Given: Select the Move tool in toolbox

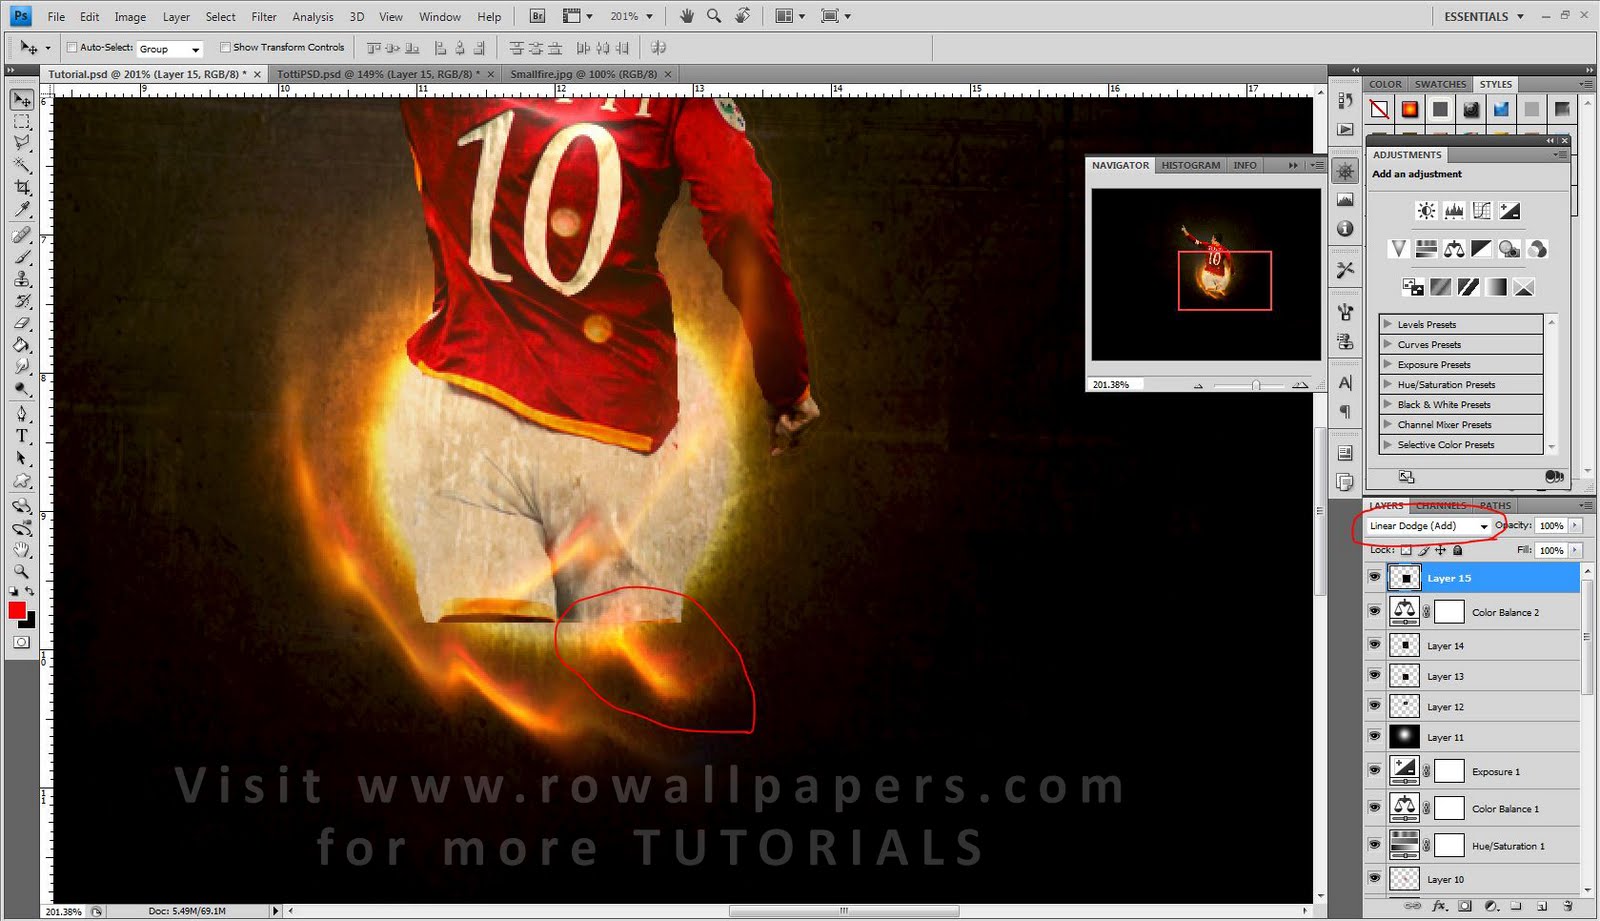Looking at the screenshot, I should tap(22, 100).
